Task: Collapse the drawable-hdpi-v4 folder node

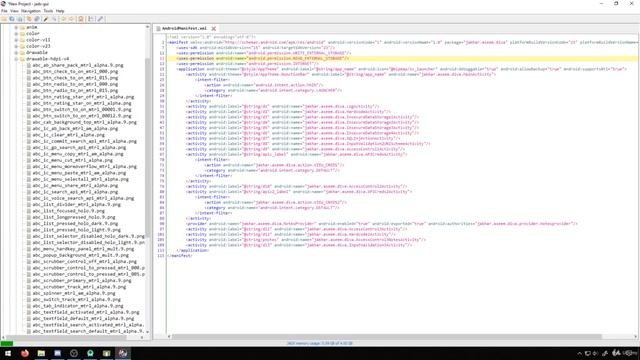Action: 16,59
